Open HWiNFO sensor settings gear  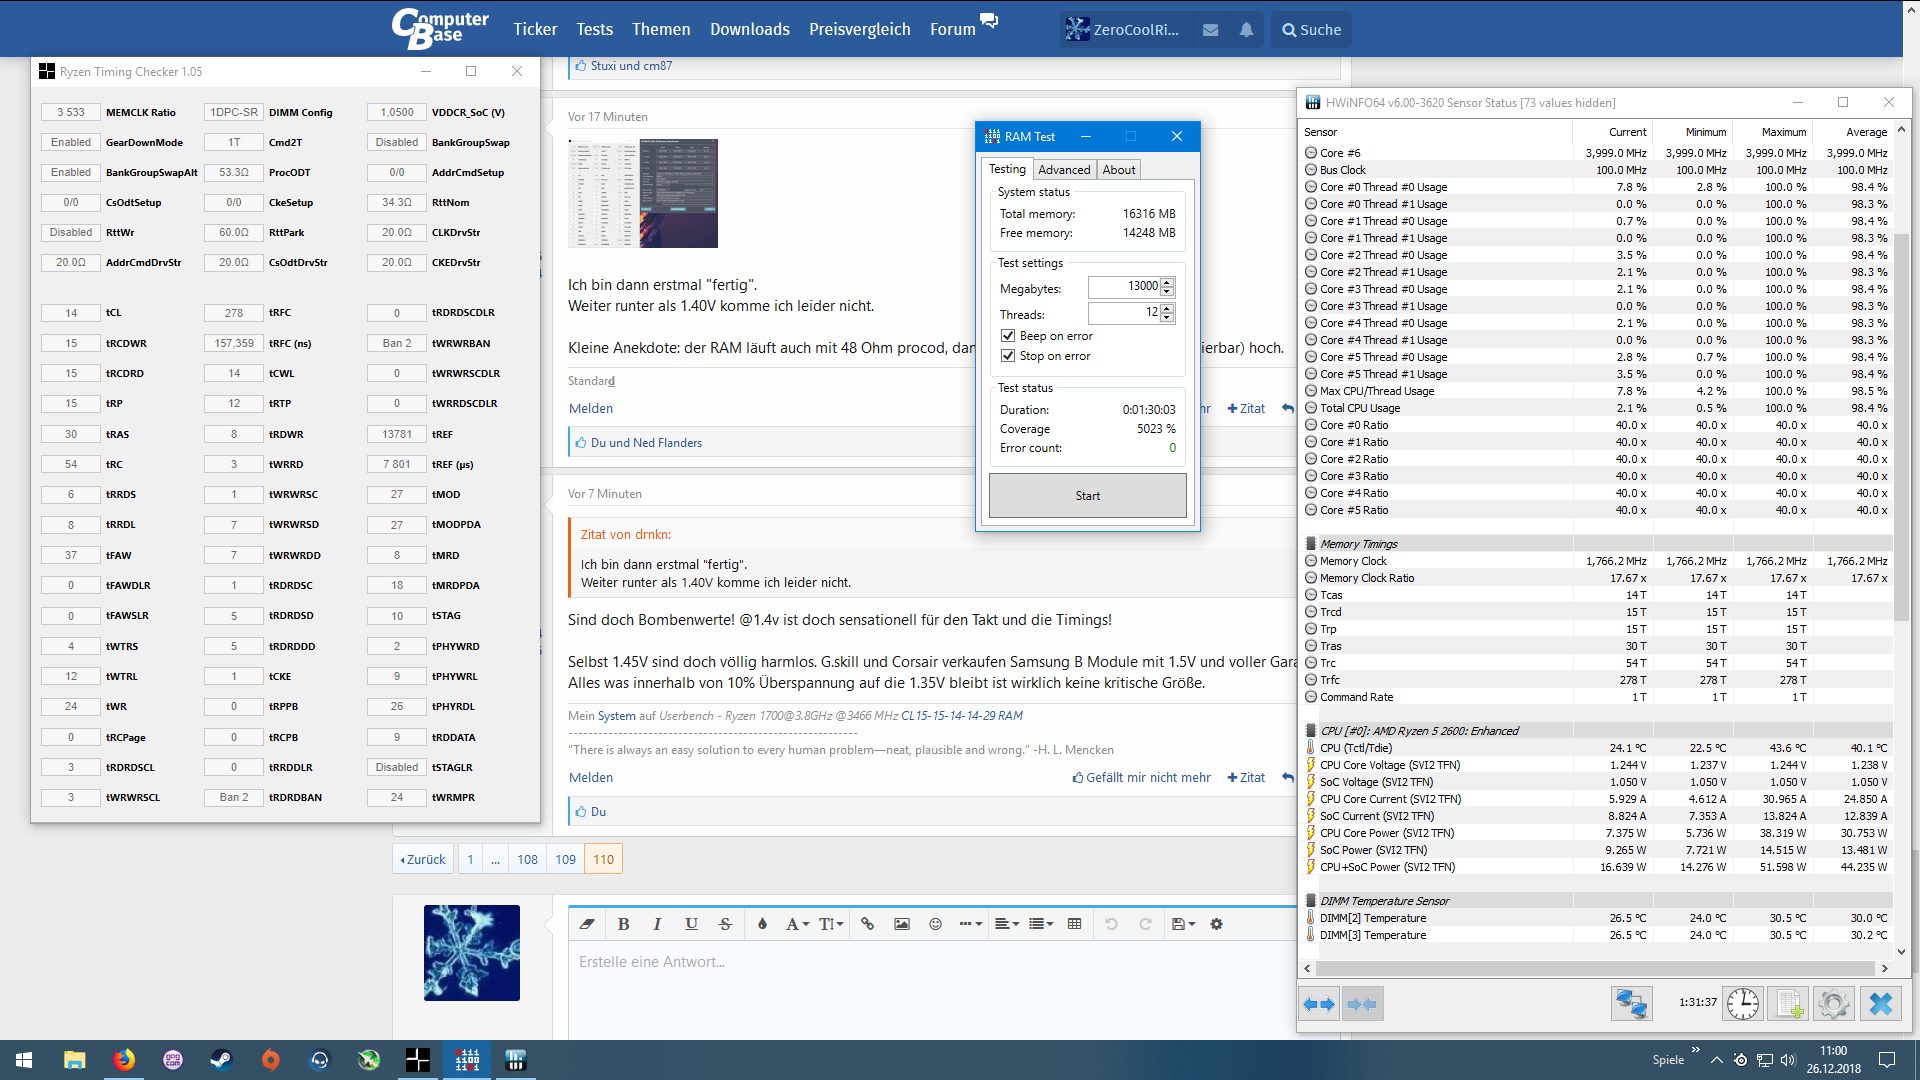(1834, 1003)
